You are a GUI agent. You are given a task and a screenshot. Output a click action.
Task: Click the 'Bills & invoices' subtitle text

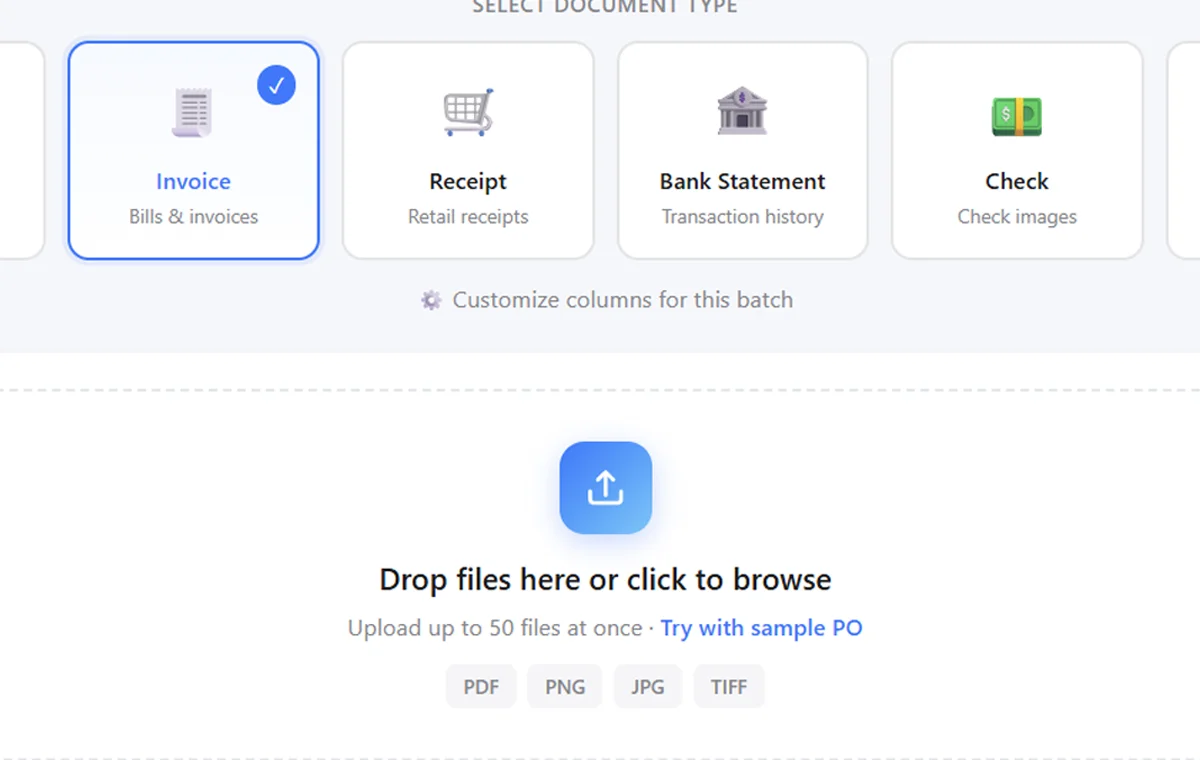tap(194, 217)
